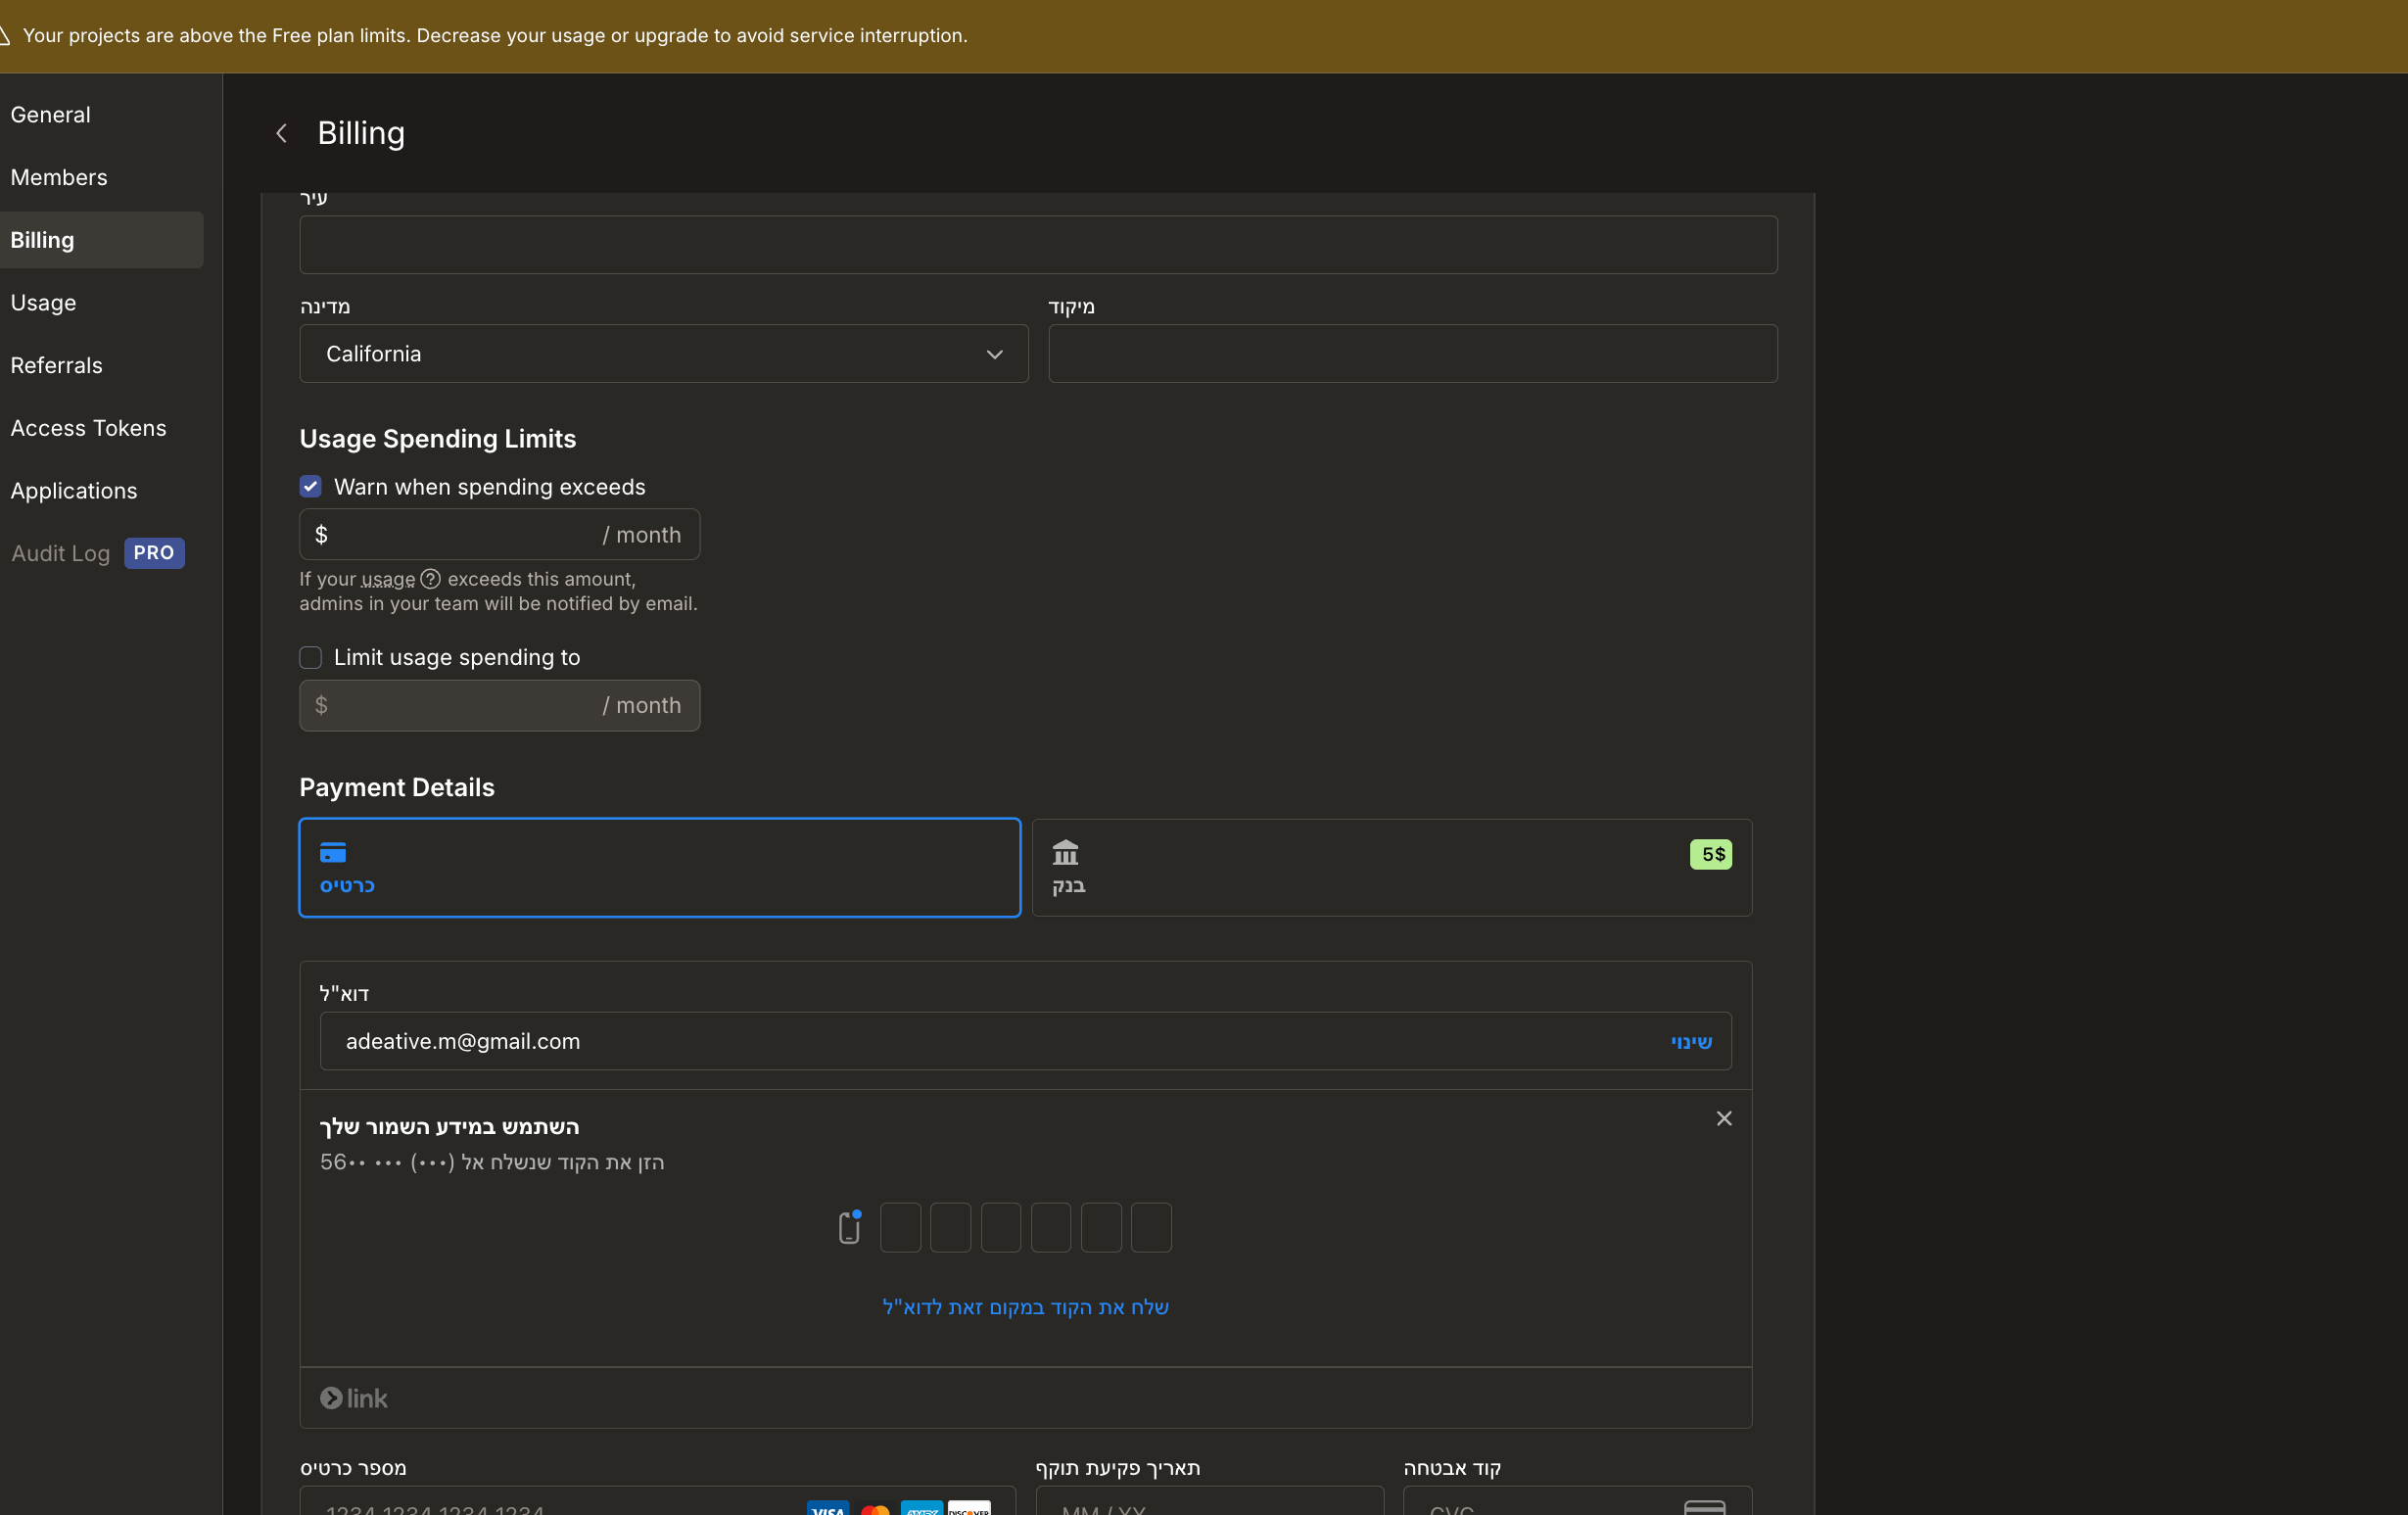This screenshot has width=2408, height=1515.
Task: Click the first verification code box
Action: point(900,1227)
